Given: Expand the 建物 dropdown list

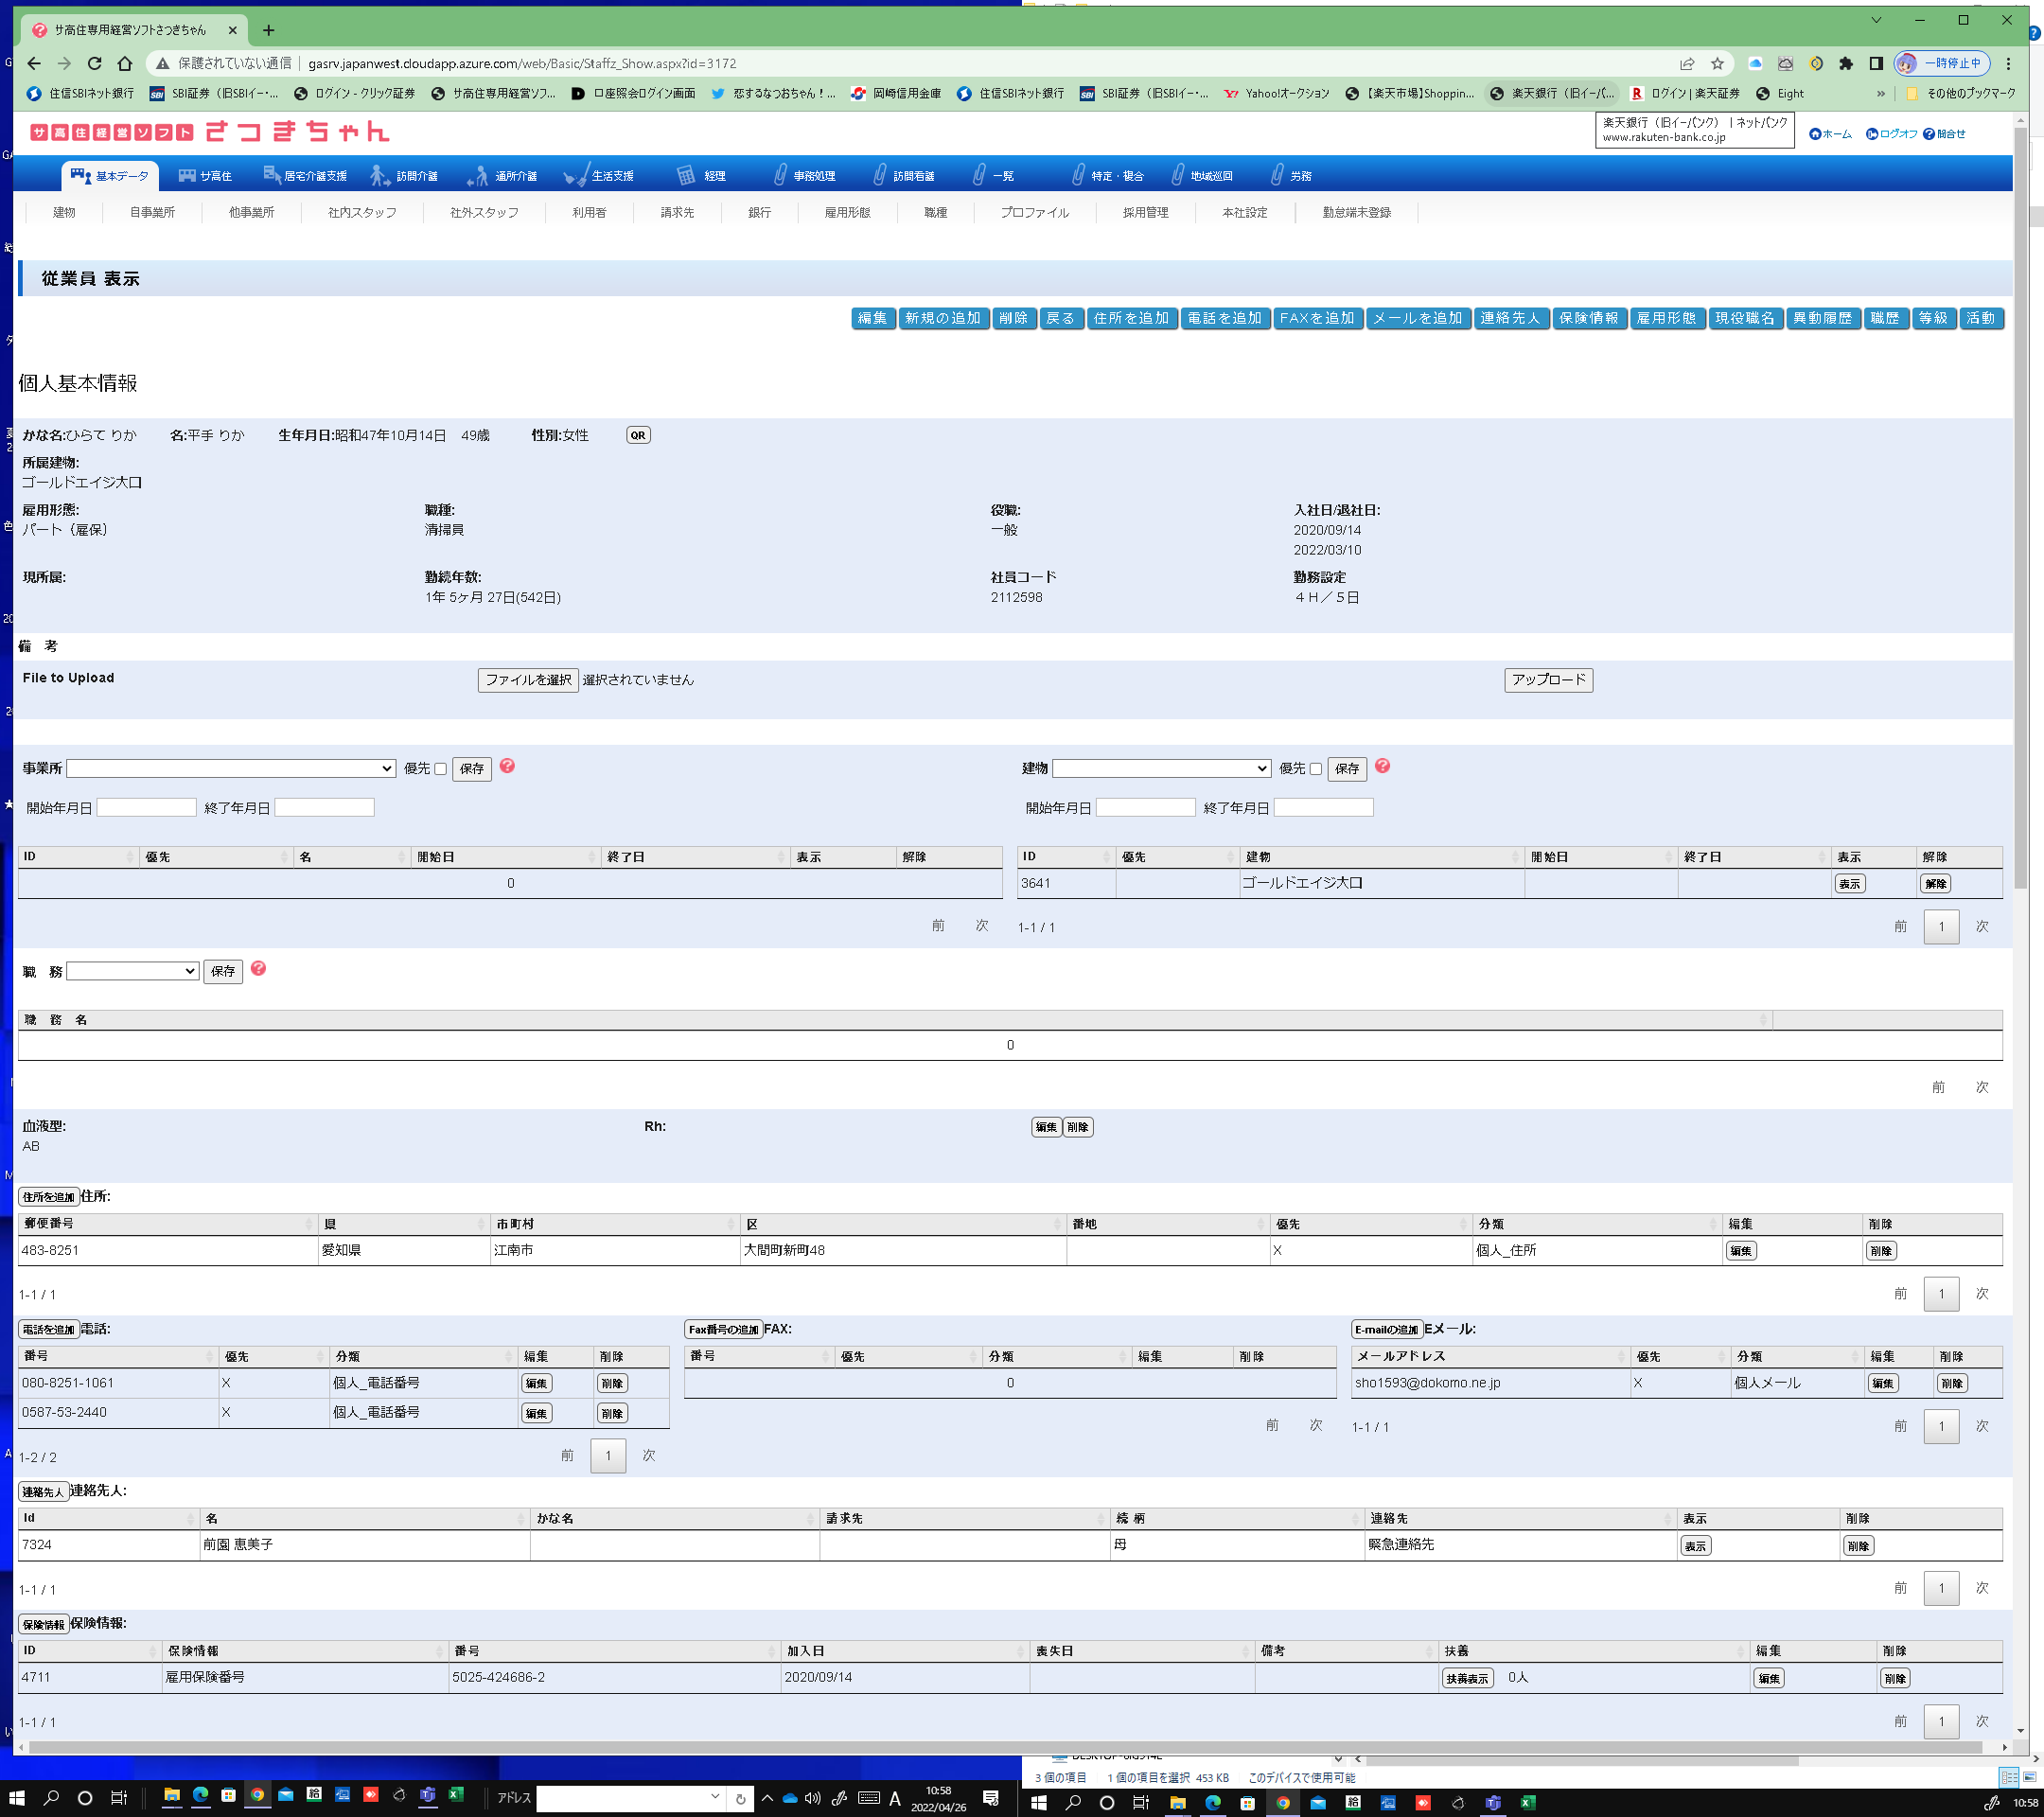Looking at the screenshot, I should 1161,768.
